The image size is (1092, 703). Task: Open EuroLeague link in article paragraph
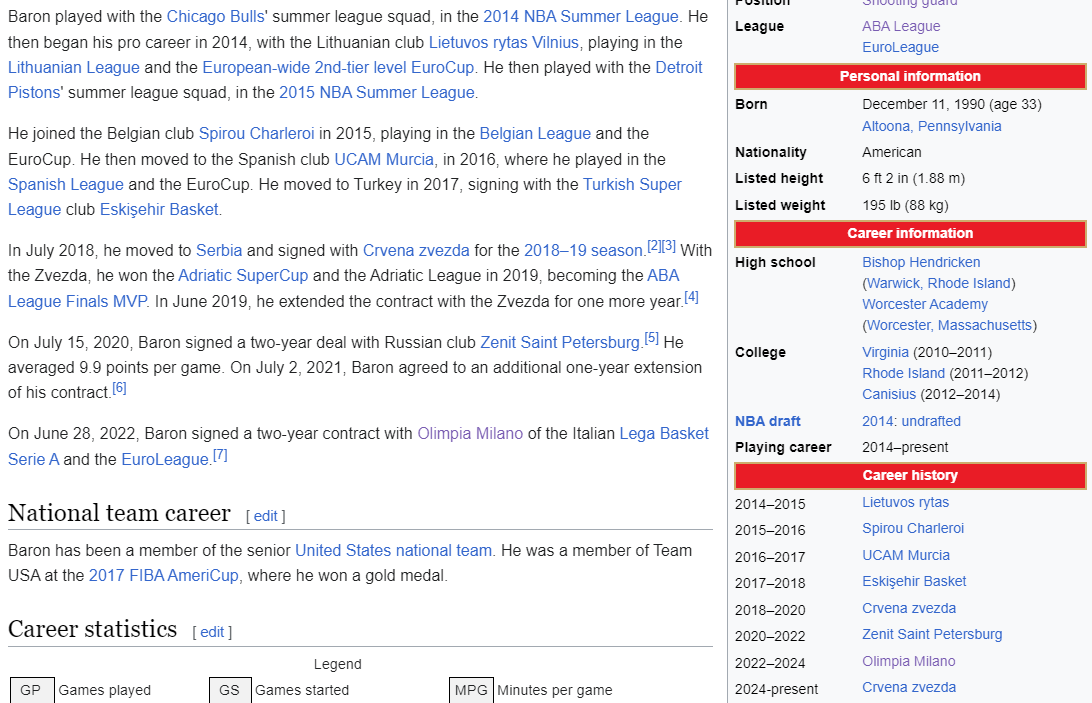(x=165, y=460)
